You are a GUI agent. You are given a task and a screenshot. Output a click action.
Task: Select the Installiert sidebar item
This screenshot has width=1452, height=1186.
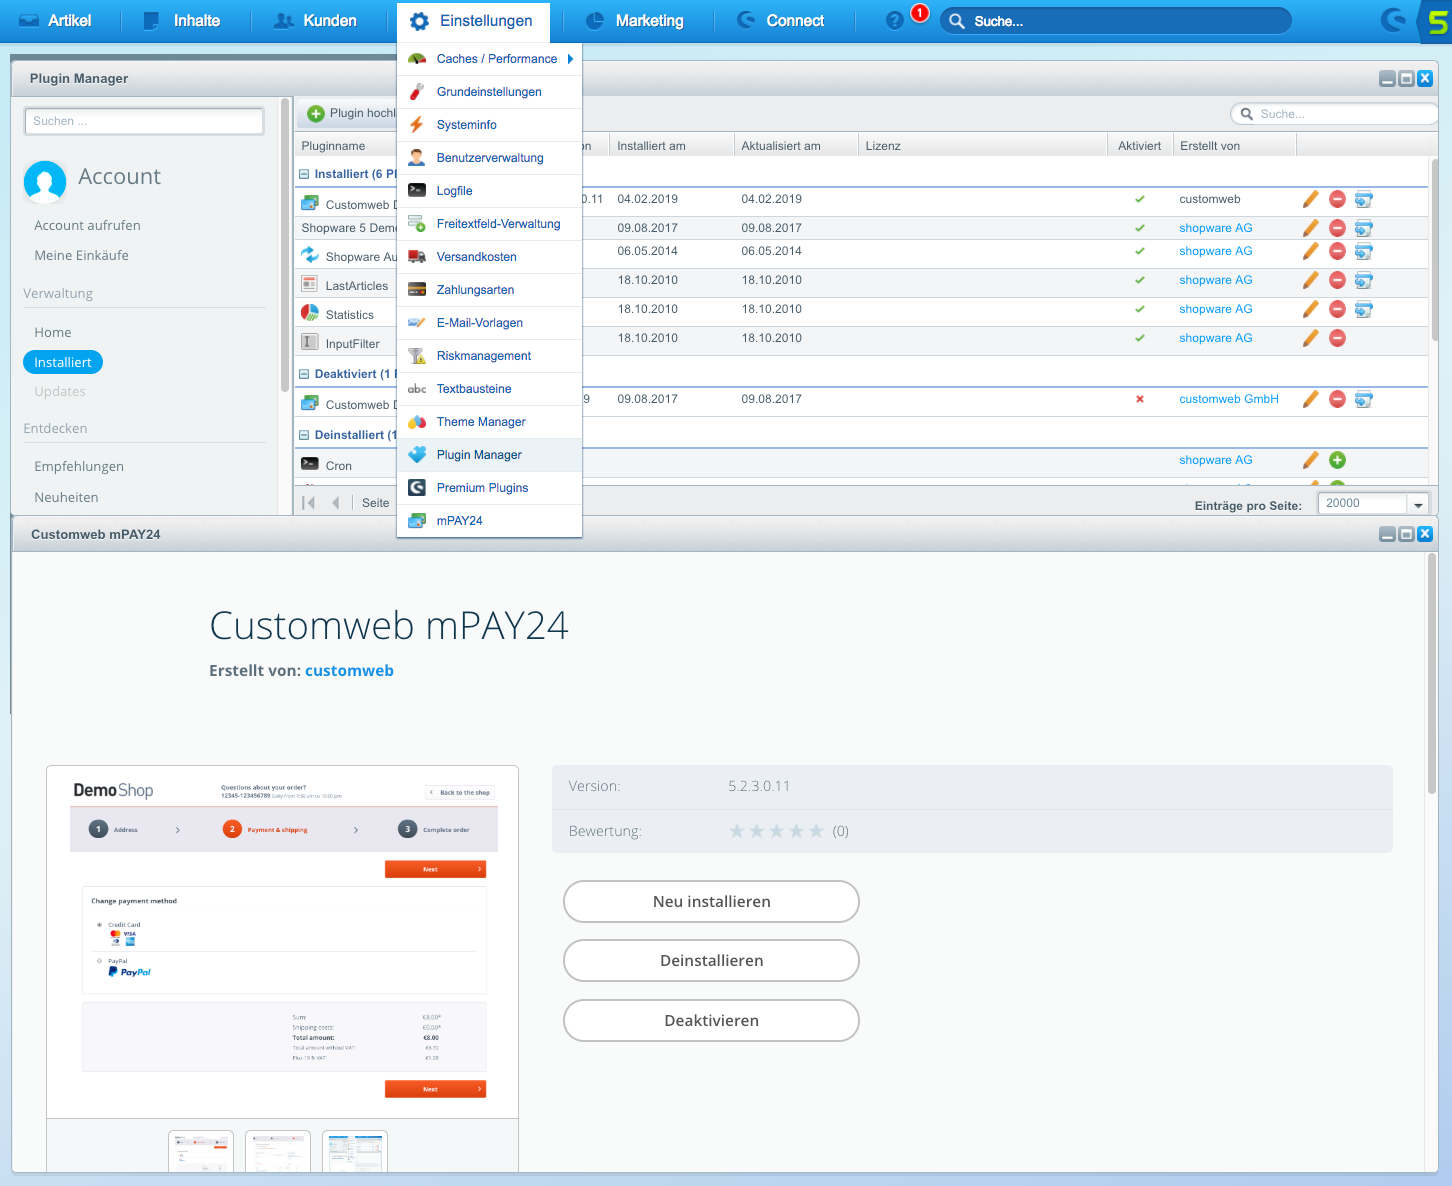tap(63, 362)
